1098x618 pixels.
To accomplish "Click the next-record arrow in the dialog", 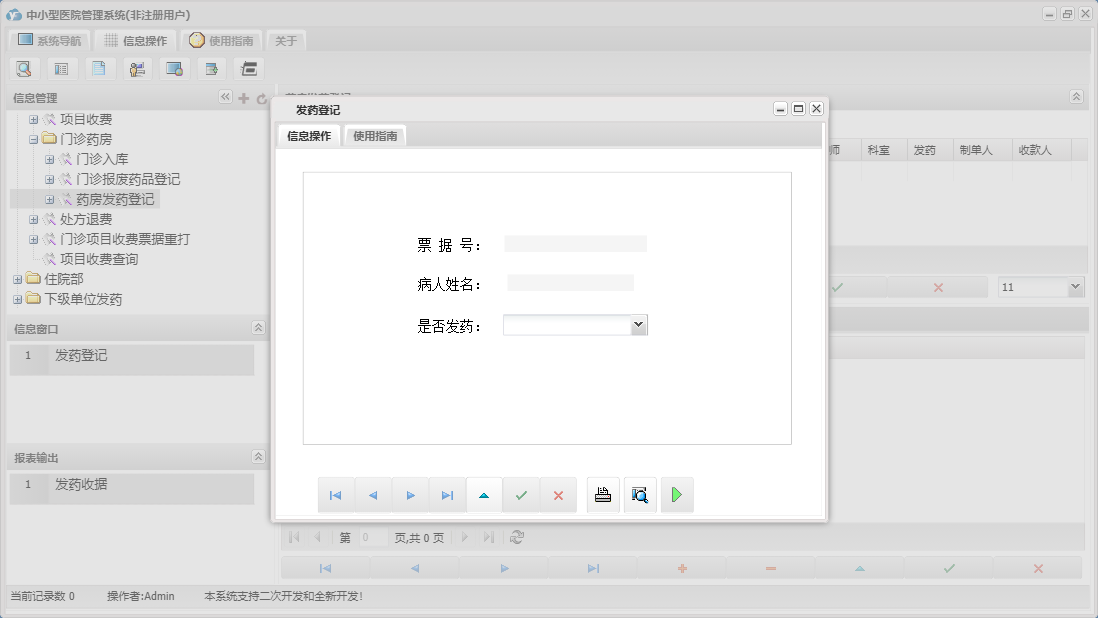I will pos(410,494).
